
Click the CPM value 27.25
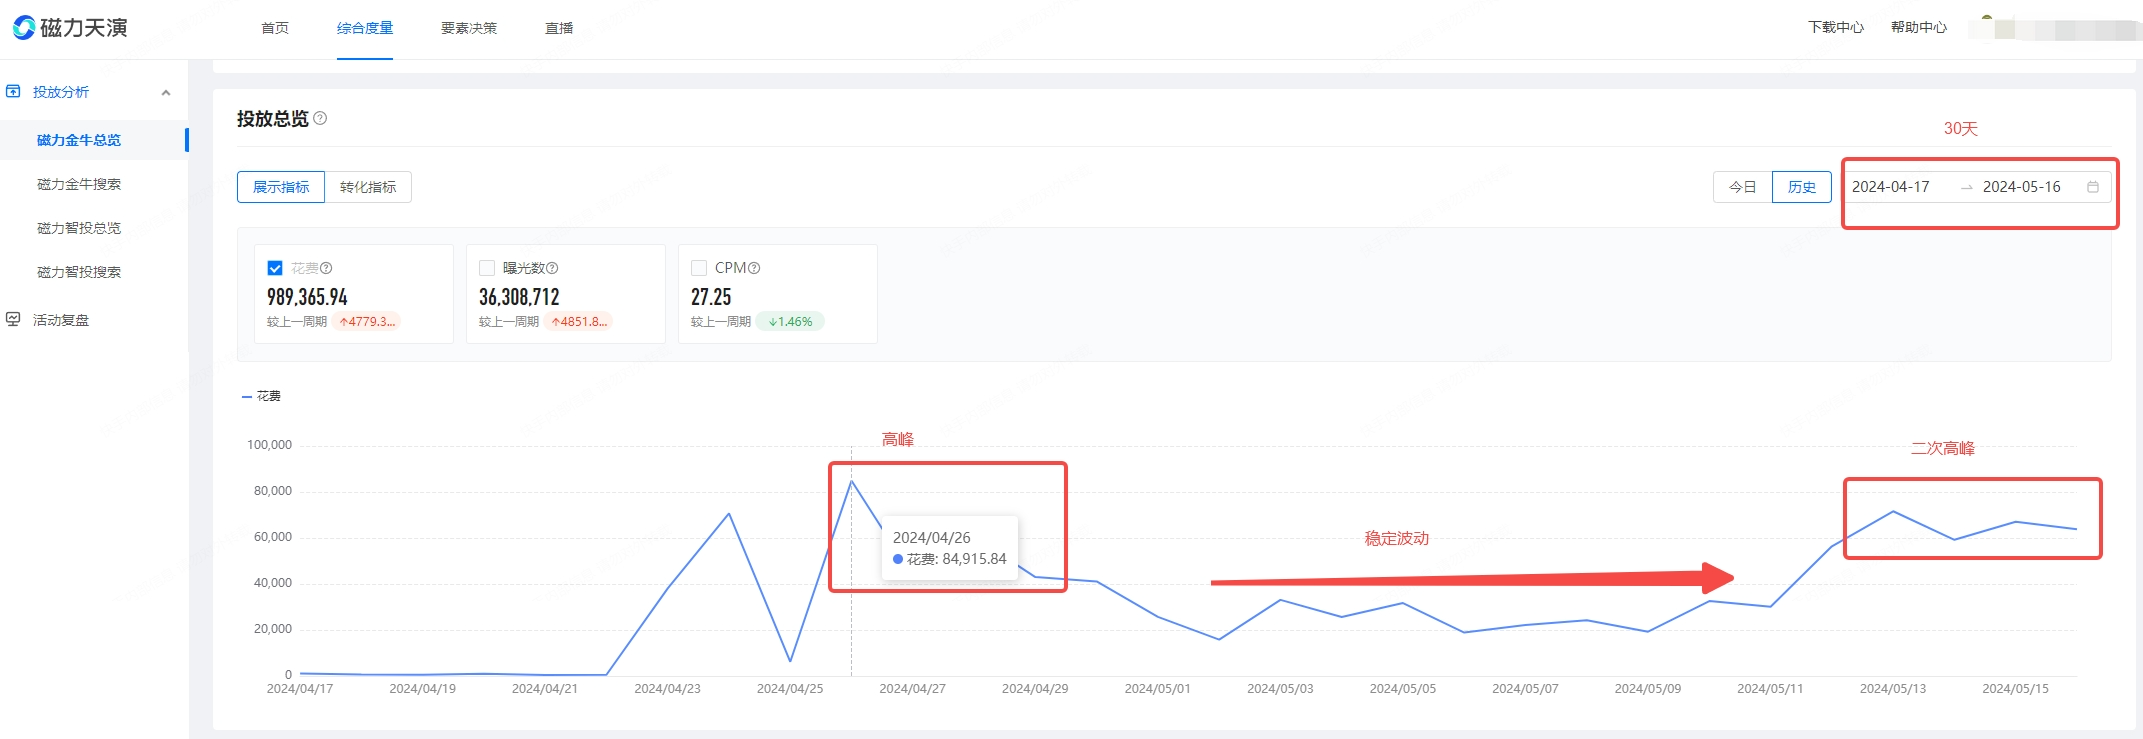pyautogui.click(x=711, y=297)
